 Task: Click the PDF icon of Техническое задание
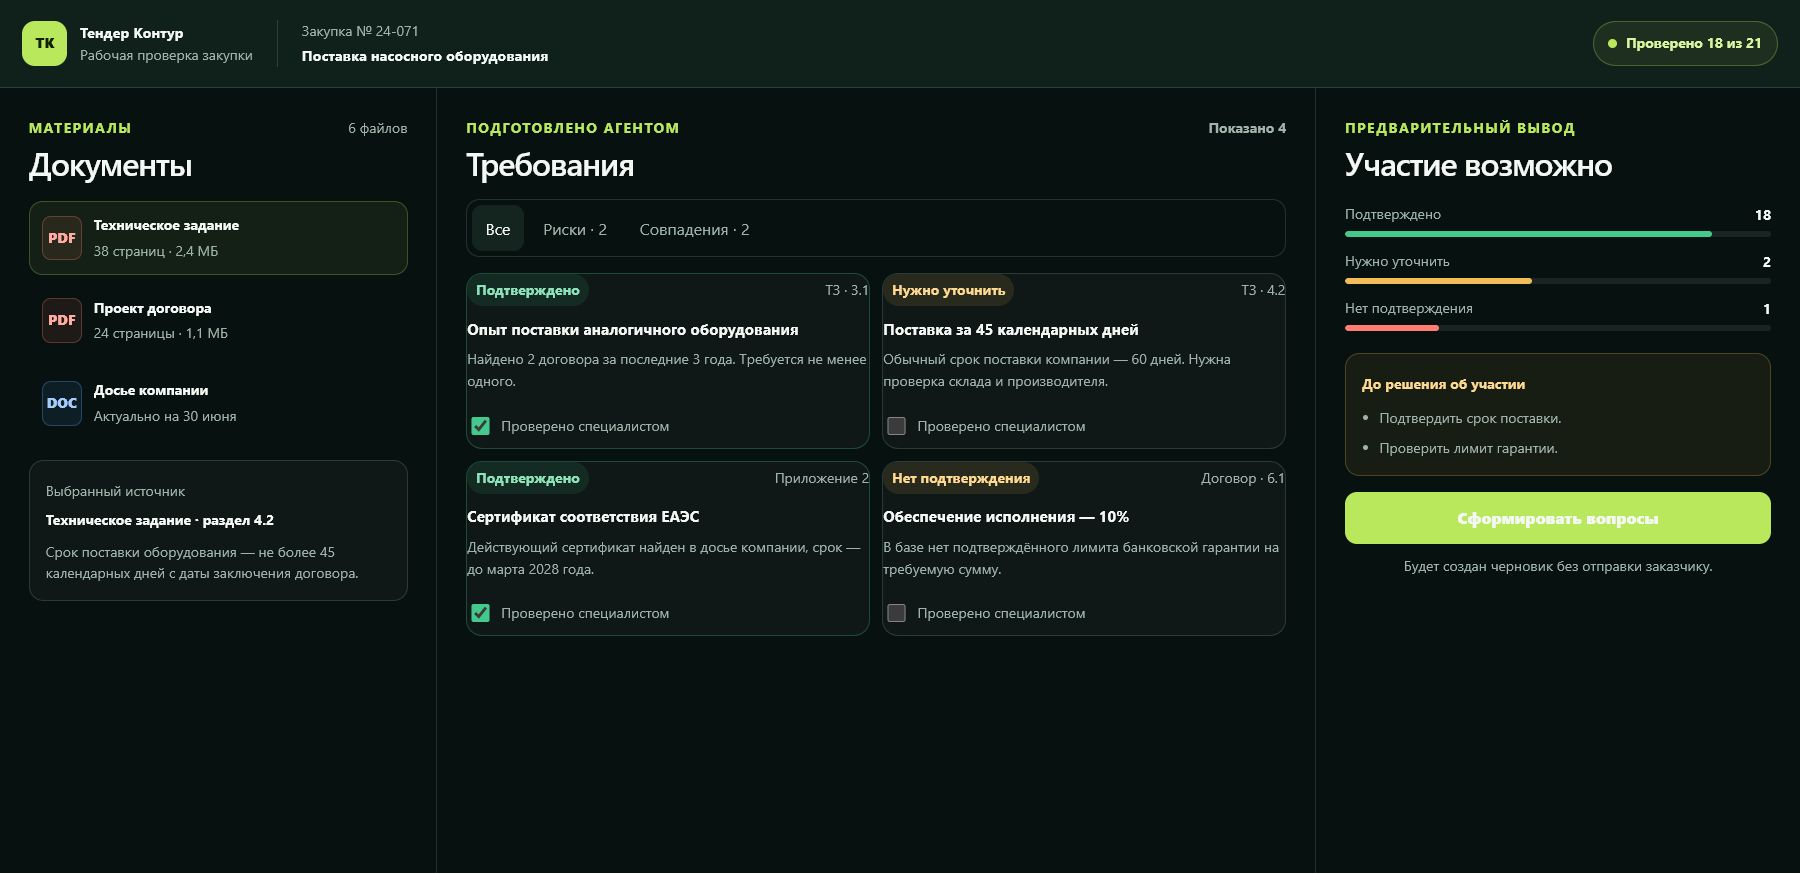coord(62,238)
